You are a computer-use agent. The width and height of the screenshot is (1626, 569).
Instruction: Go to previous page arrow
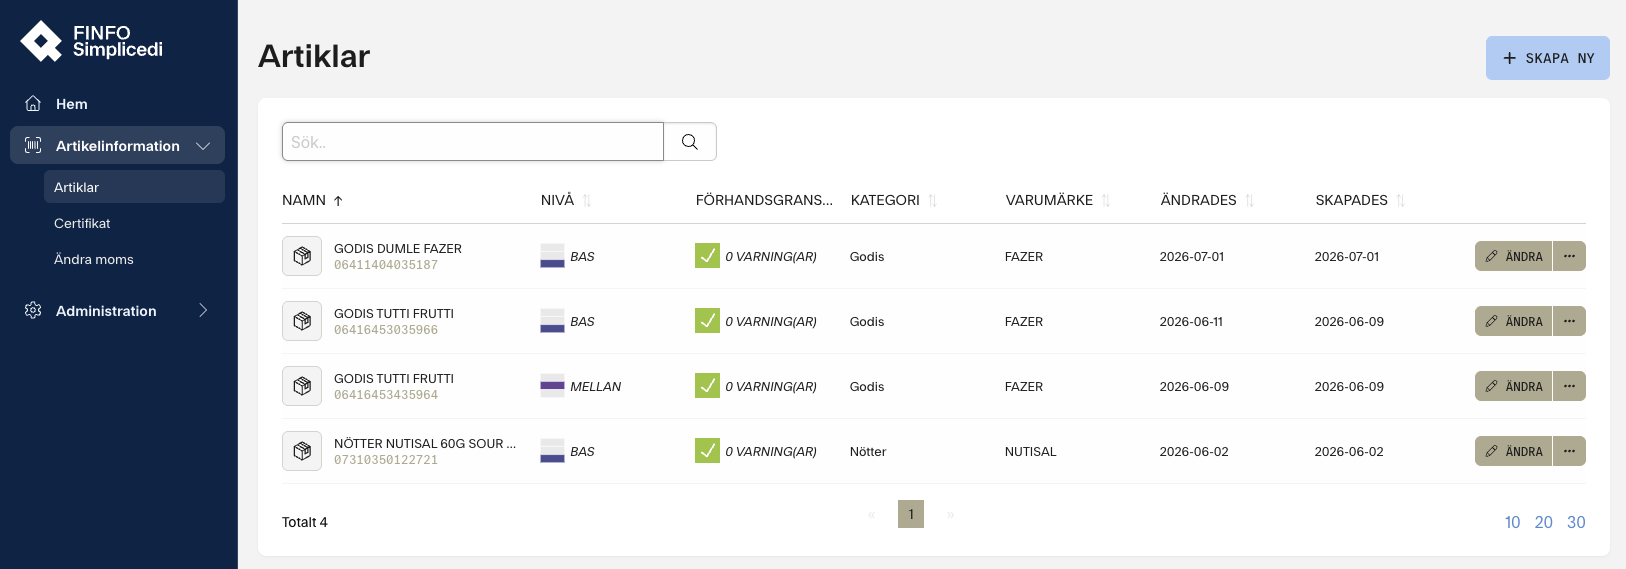click(871, 514)
